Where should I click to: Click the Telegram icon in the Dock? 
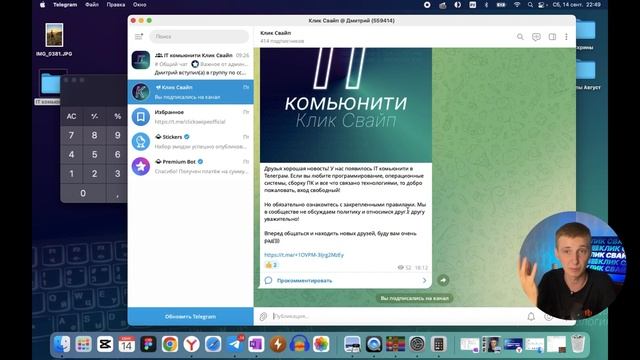pos(235,344)
